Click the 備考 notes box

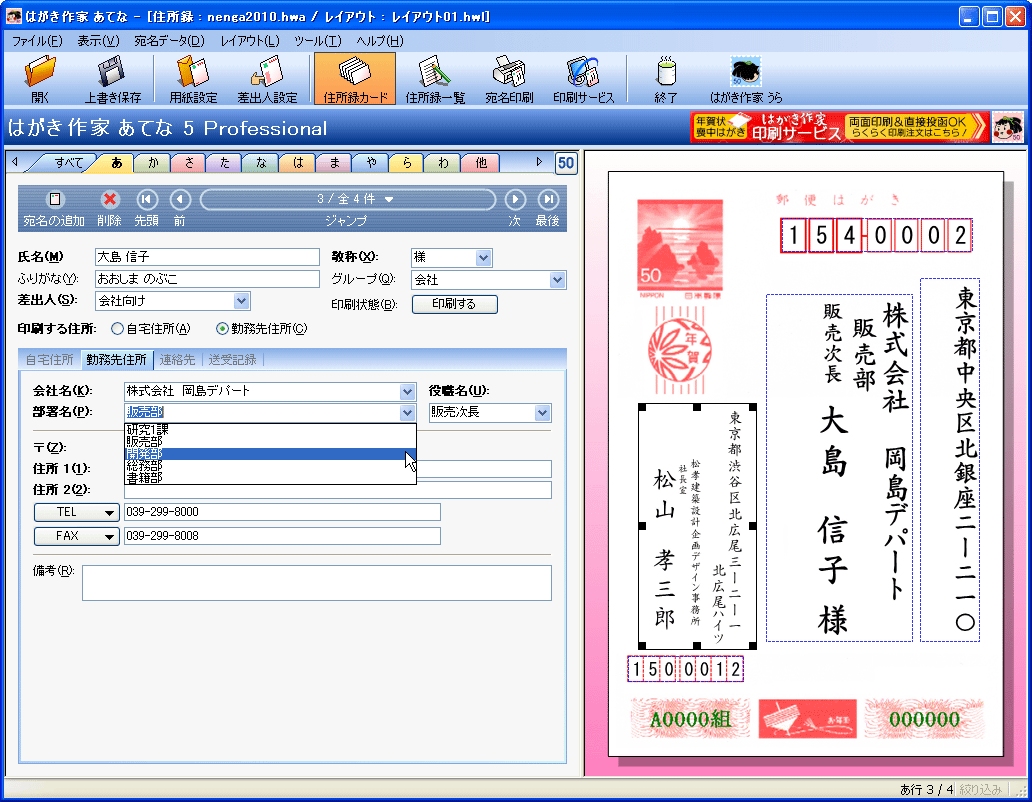[317, 583]
